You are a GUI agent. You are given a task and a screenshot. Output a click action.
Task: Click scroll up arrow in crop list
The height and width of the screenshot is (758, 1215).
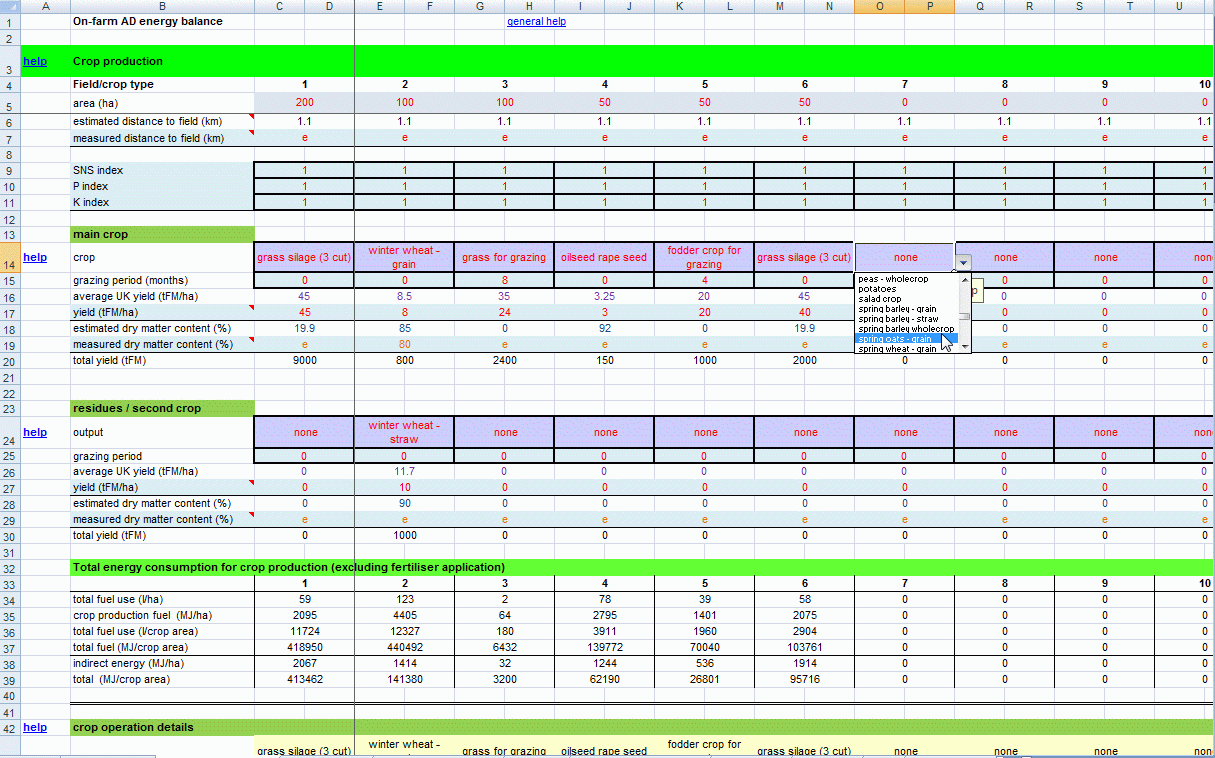pos(964,279)
